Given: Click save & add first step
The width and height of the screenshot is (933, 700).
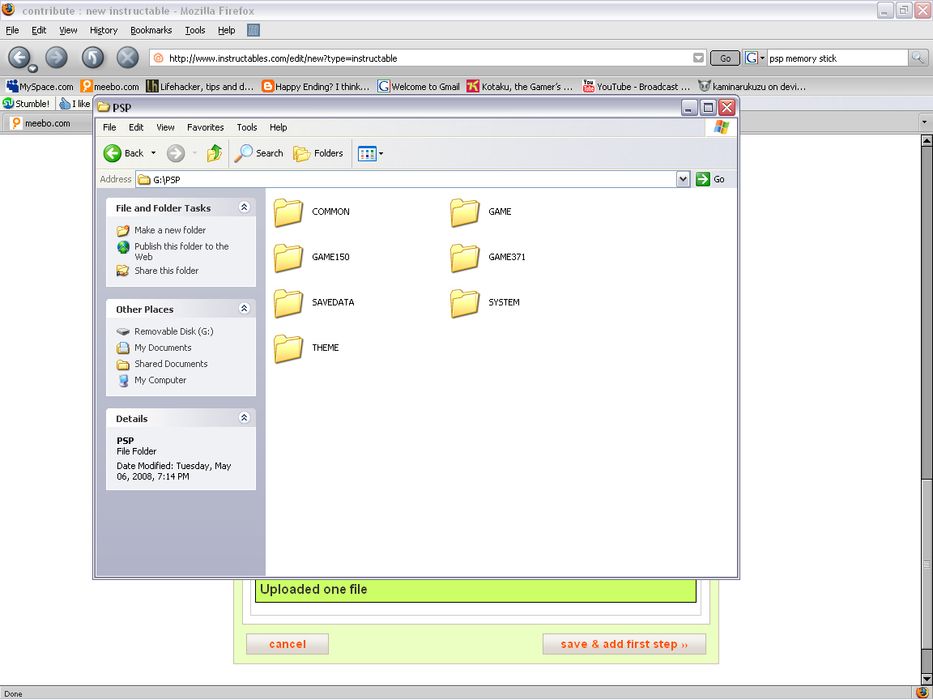Looking at the screenshot, I should (624, 644).
